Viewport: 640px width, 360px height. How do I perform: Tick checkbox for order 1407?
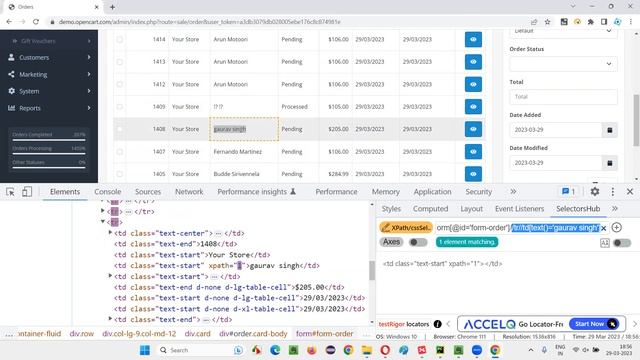pos(120,151)
